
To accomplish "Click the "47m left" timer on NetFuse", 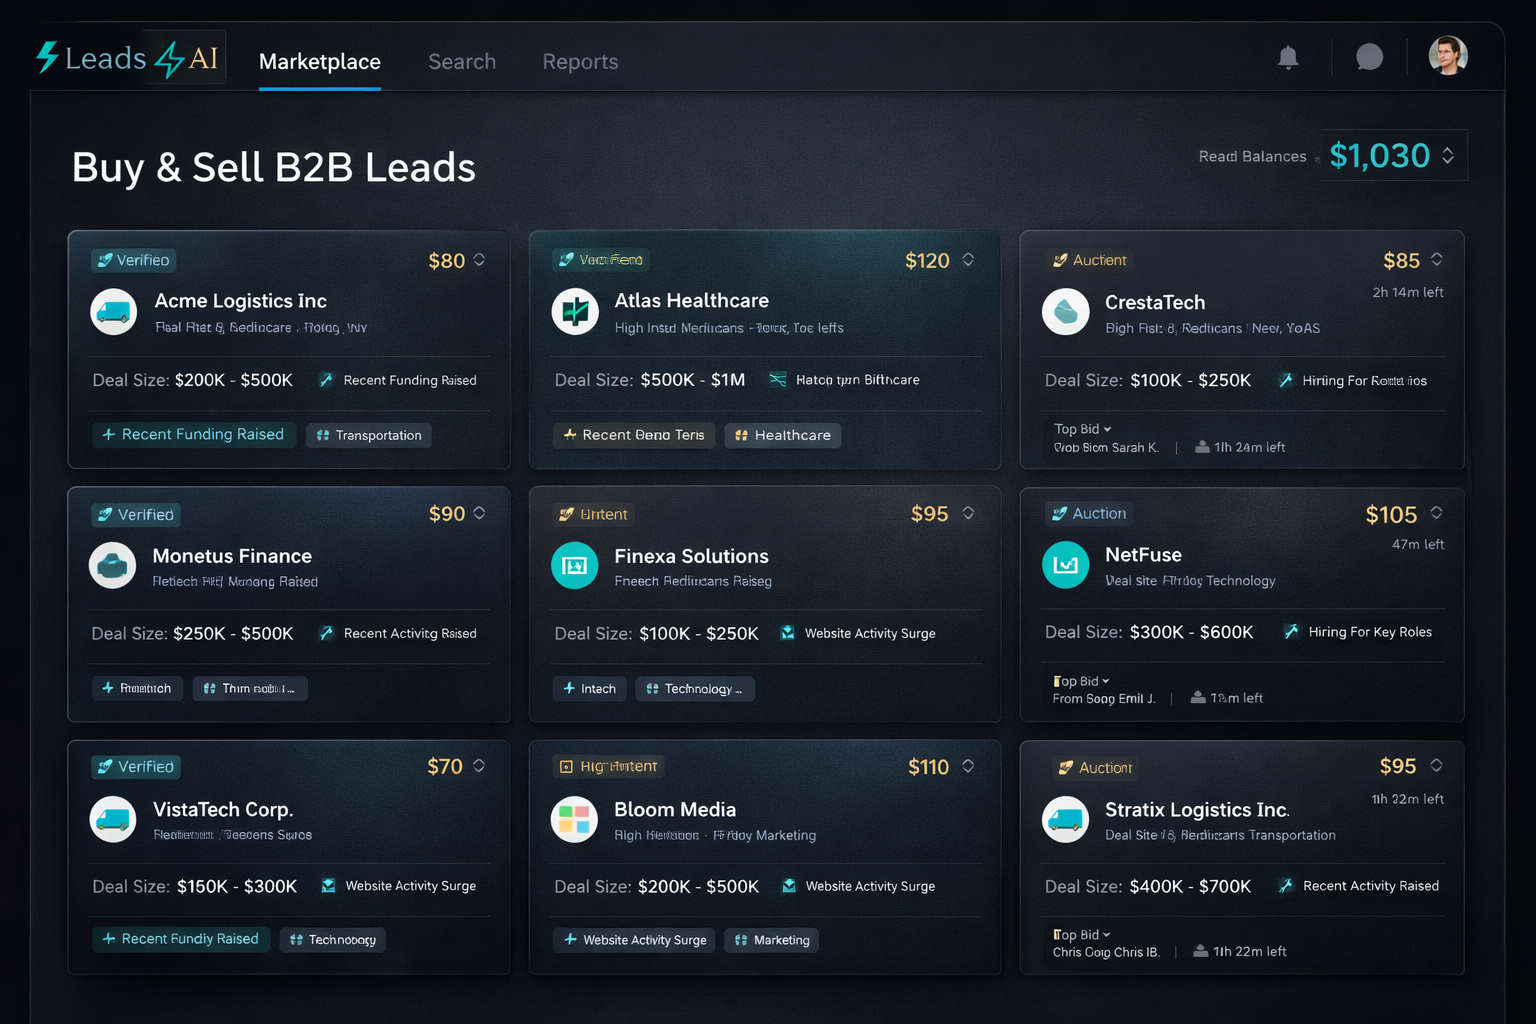I will pyautogui.click(x=1418, y=544).
